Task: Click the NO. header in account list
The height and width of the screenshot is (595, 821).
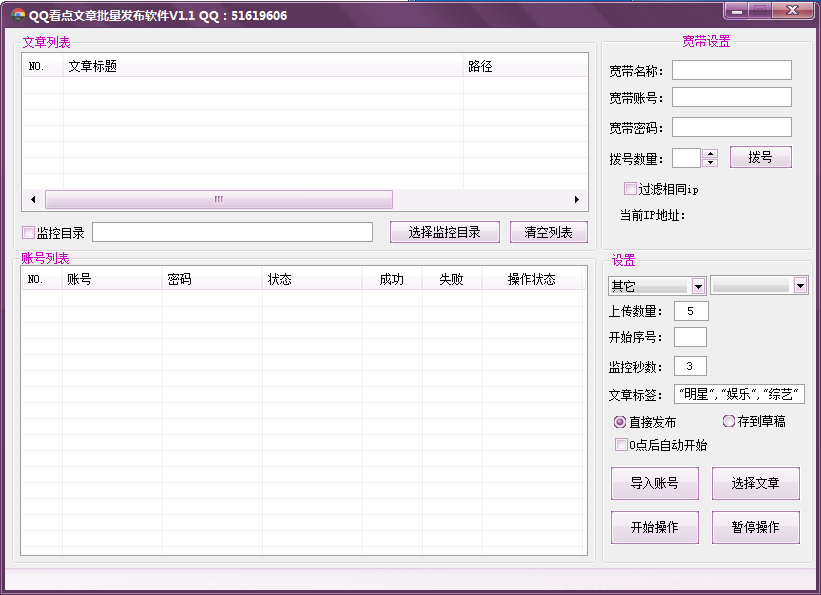Action: [42, 279]
